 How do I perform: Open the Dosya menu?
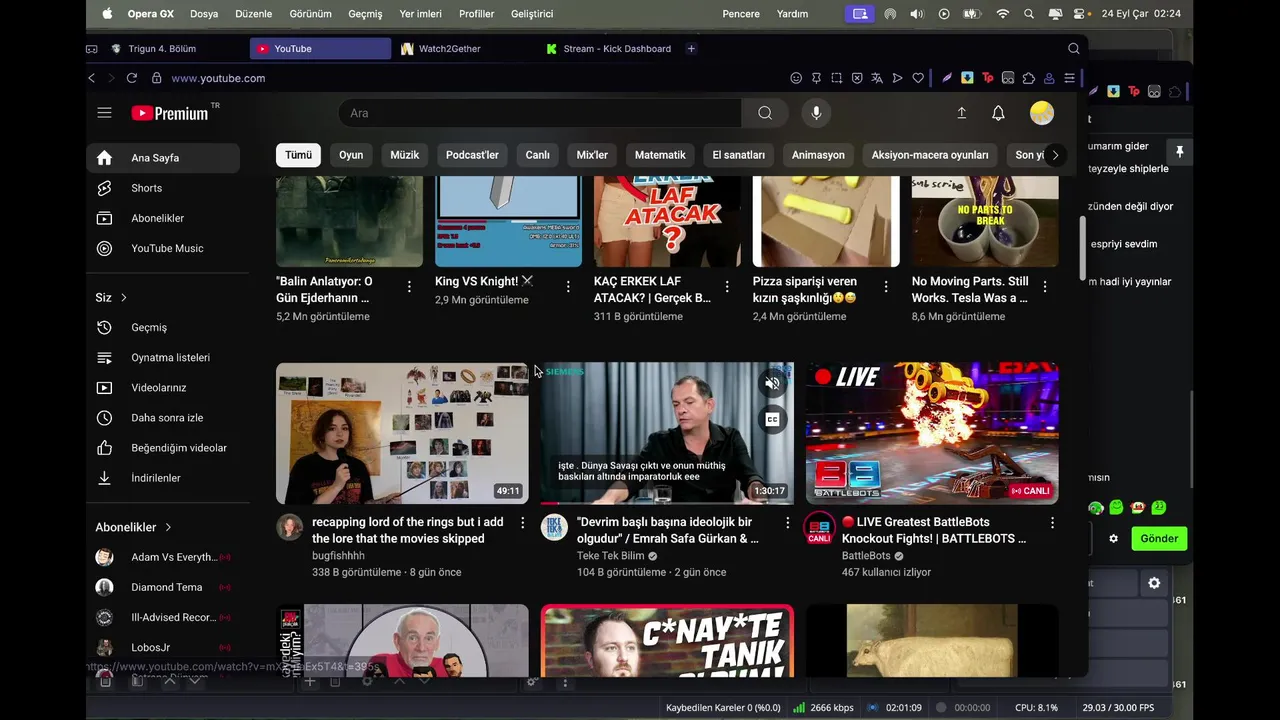coord(204,14)
